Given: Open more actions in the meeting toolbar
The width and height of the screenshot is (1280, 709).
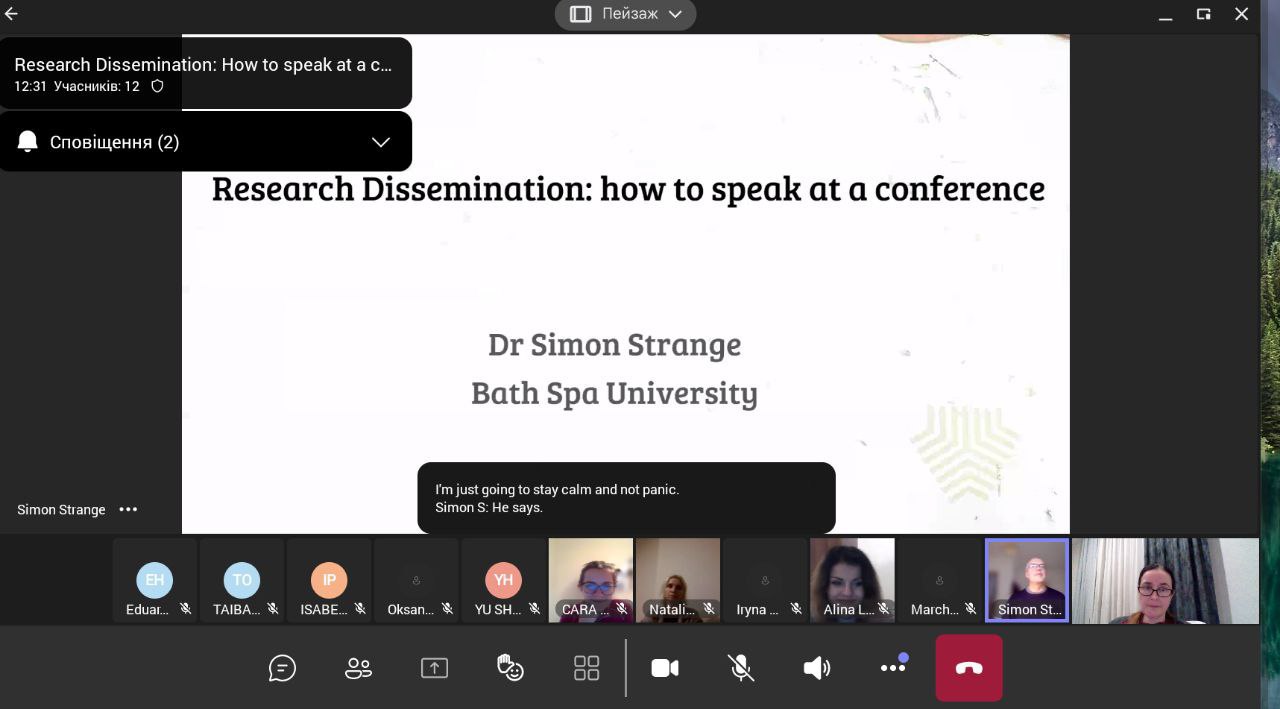Looking at the screenshot, I should click(893, 668).
